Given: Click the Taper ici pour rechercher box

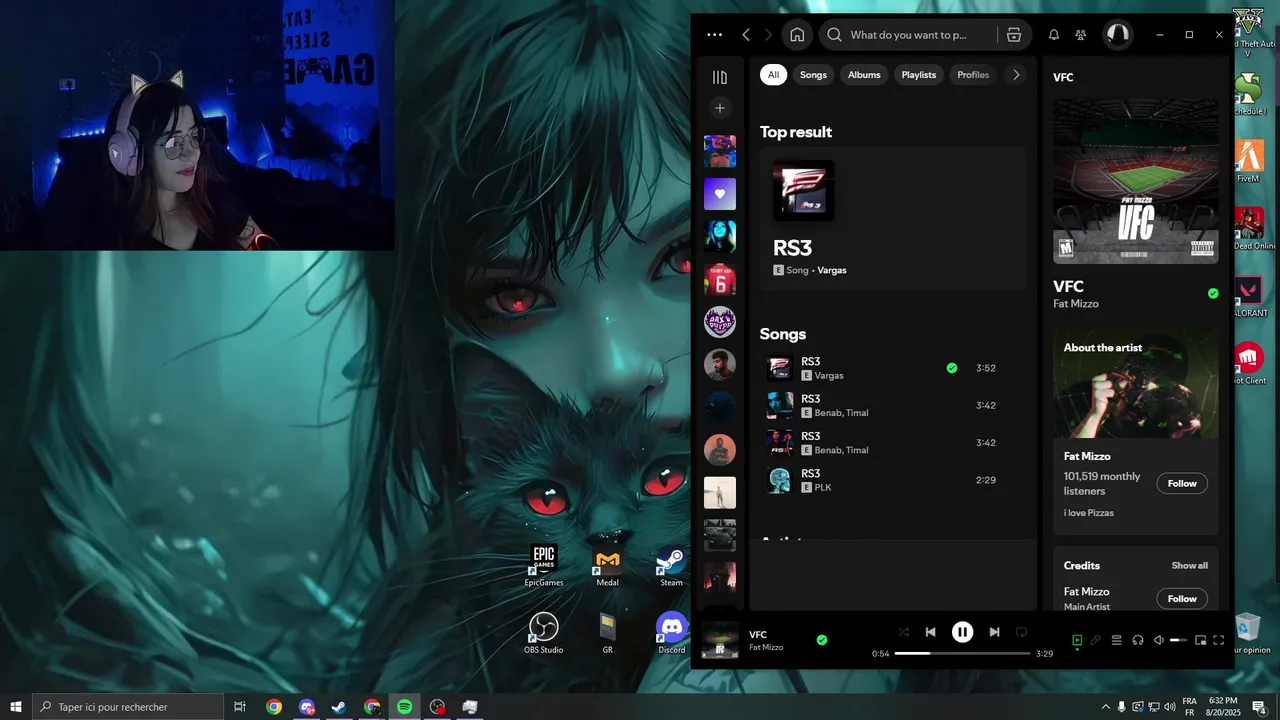Looking at the screenshot, I should (x=128, y=707).
